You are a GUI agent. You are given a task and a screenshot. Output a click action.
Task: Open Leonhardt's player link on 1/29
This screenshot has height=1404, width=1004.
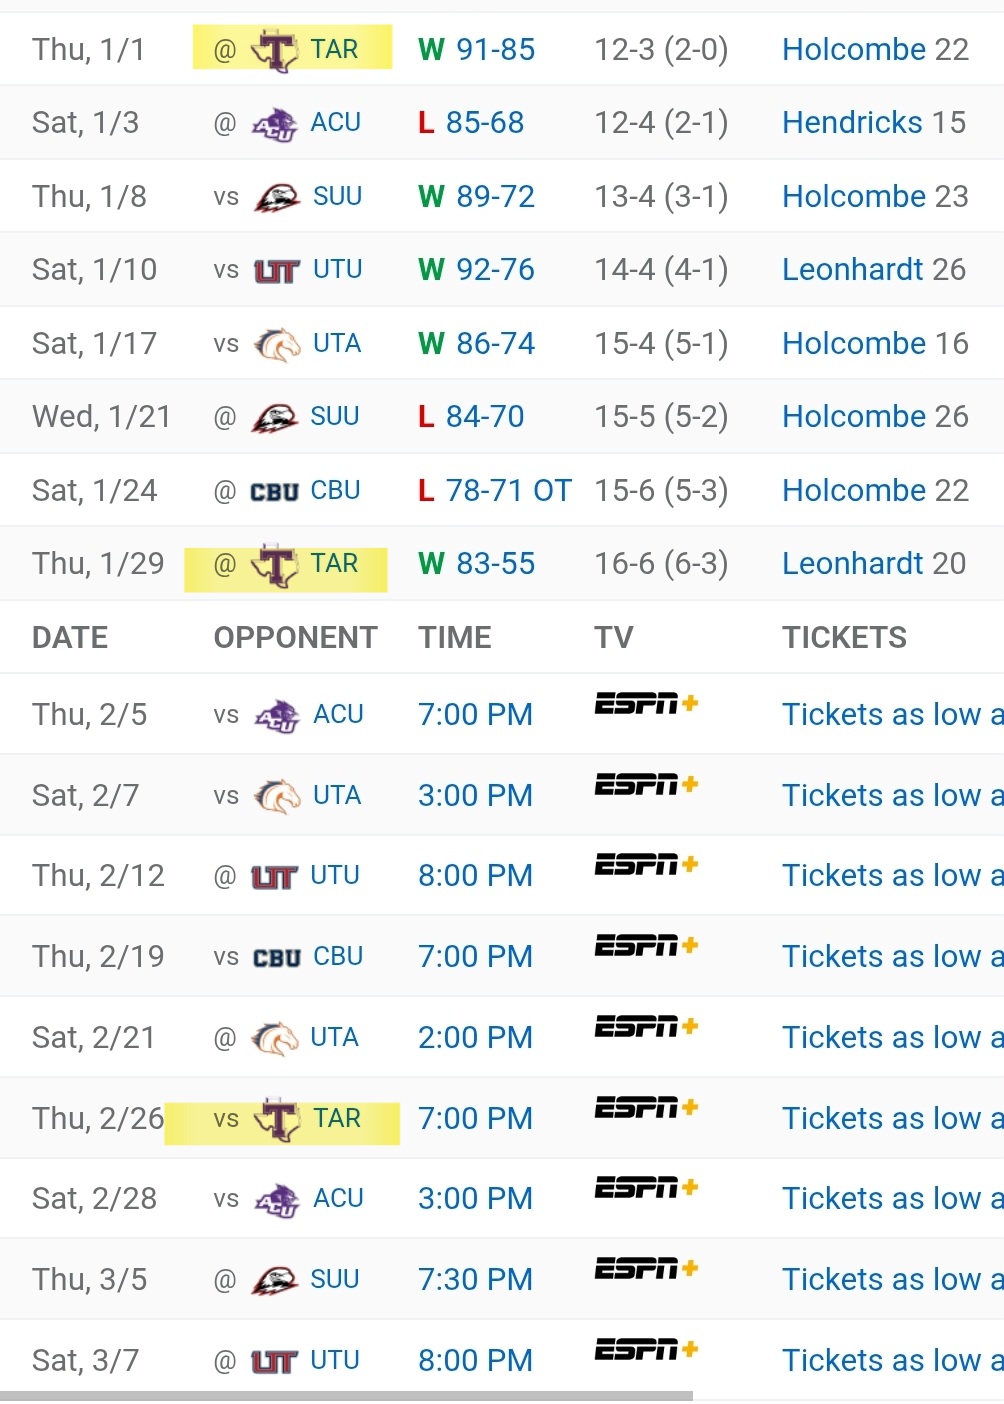click(852, 564)
